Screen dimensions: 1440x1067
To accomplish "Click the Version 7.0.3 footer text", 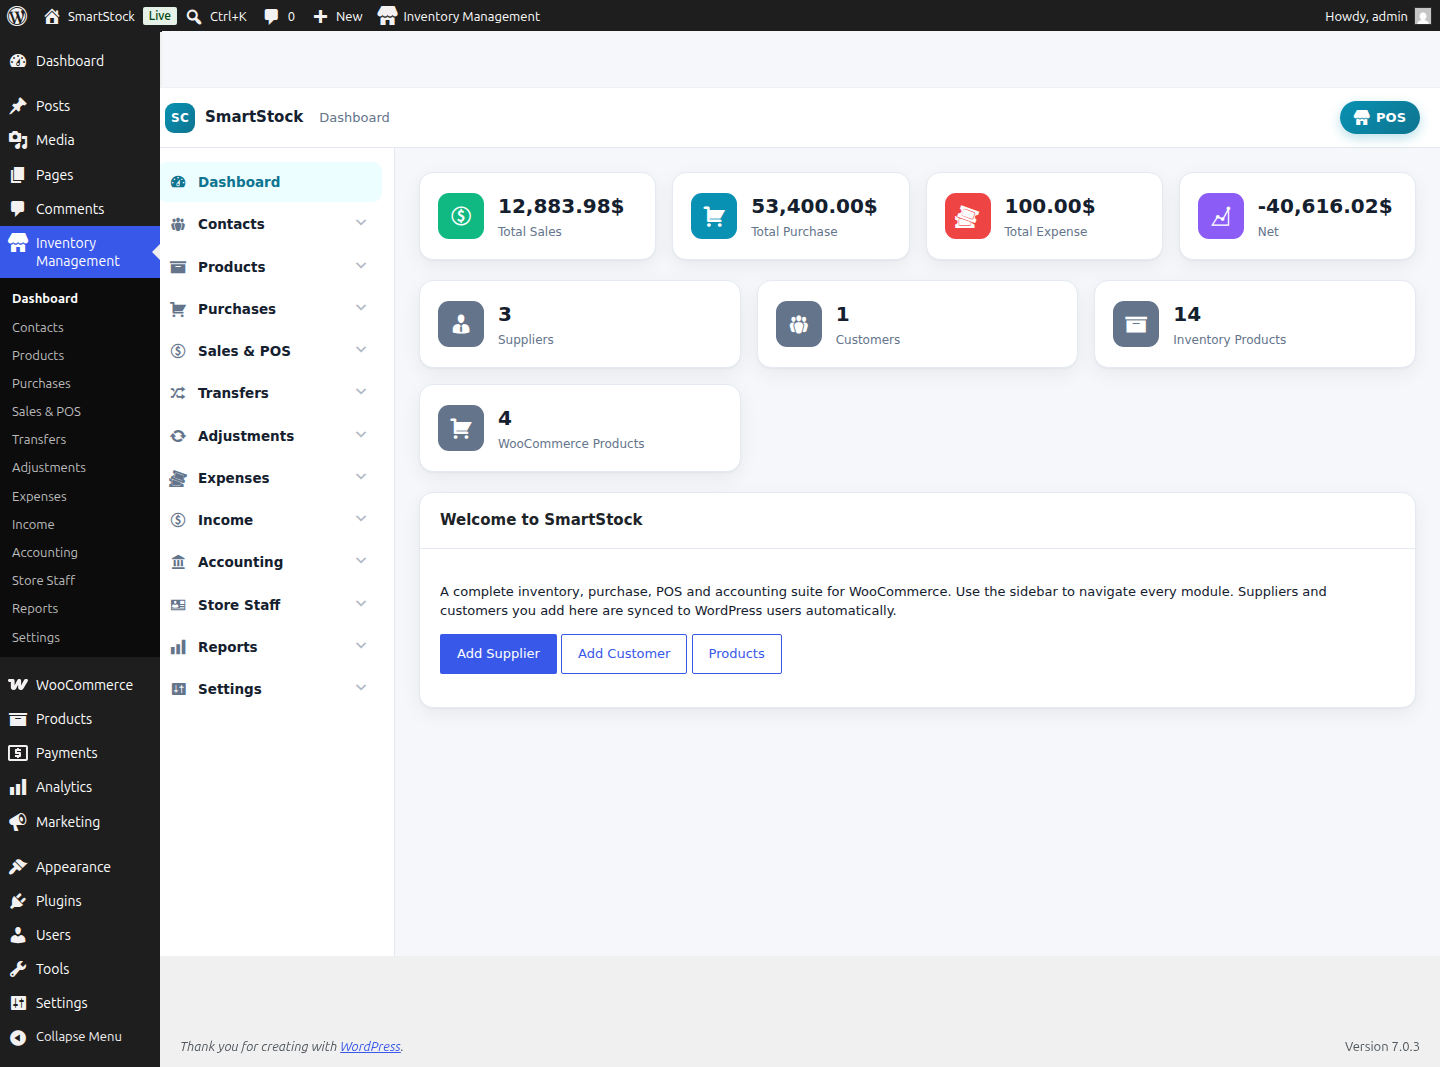I will point(1382,1047).
